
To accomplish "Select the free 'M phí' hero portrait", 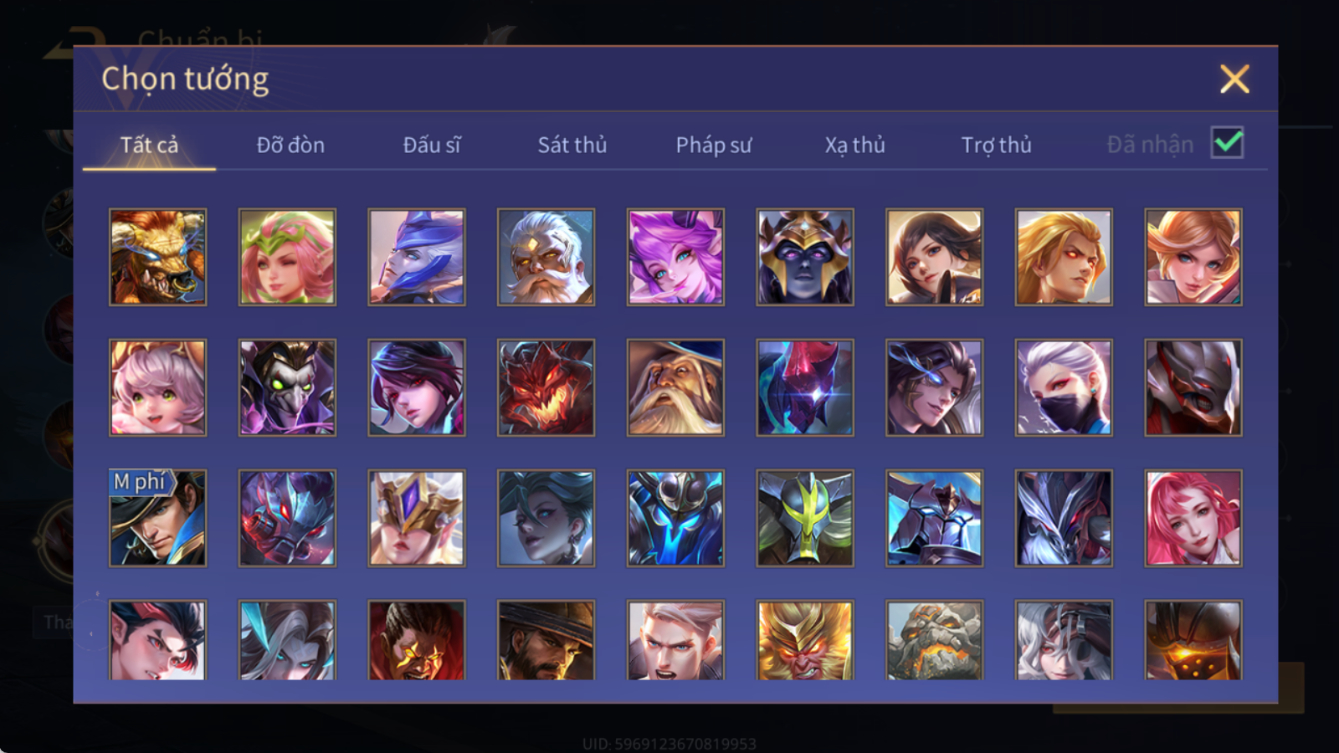I will (158, 518).
